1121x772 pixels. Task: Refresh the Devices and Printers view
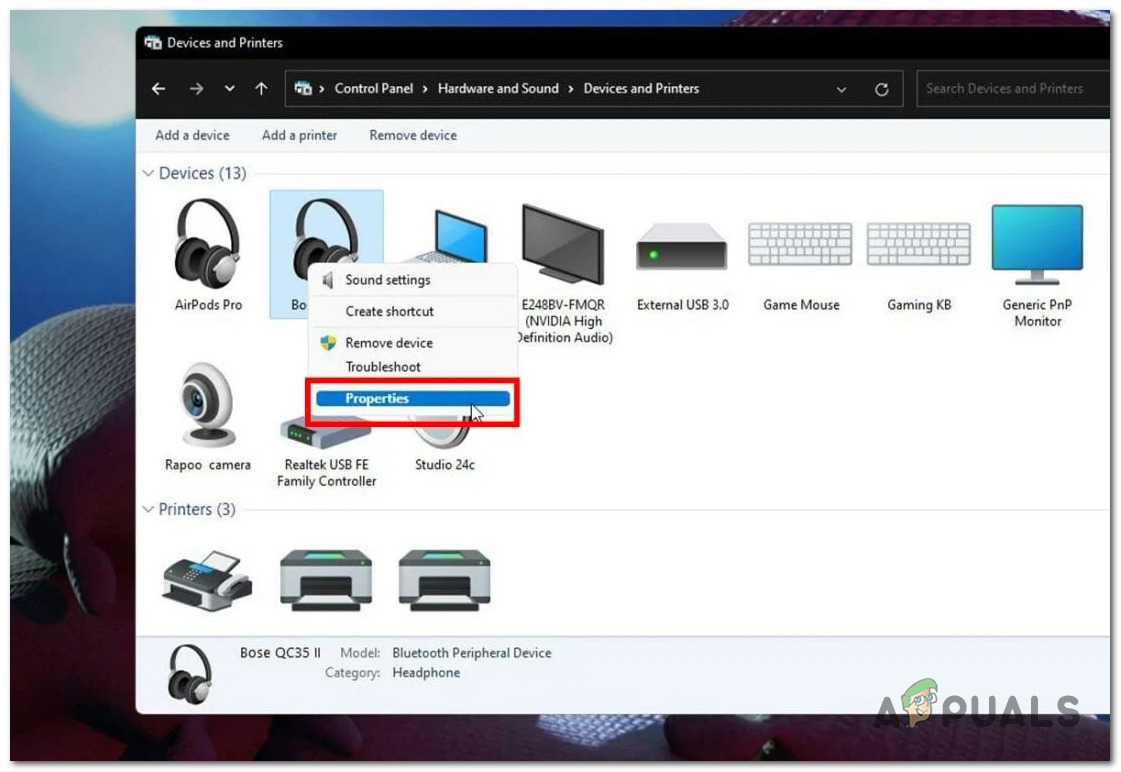884,88
